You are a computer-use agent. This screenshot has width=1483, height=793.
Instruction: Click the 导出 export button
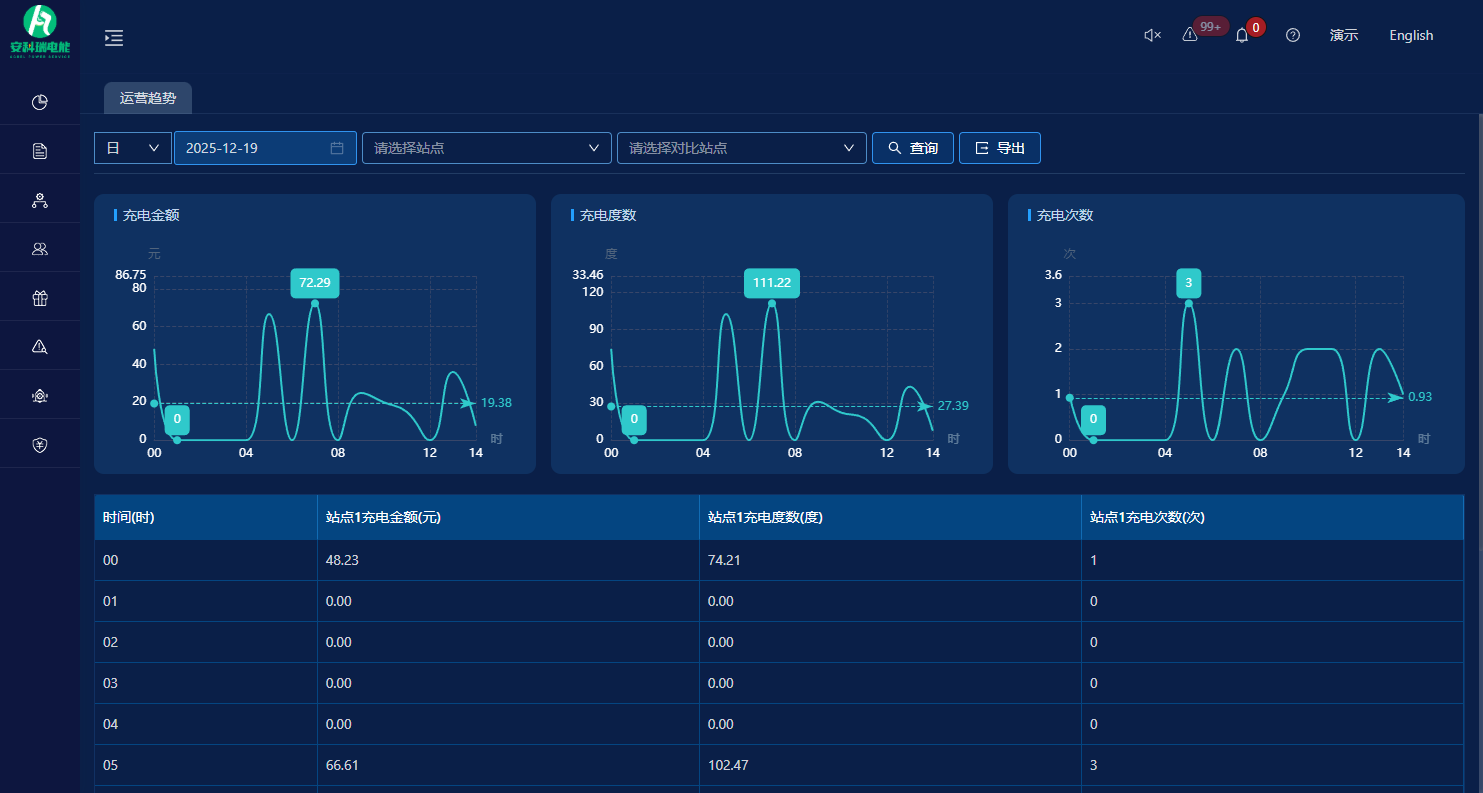[999, 148]
